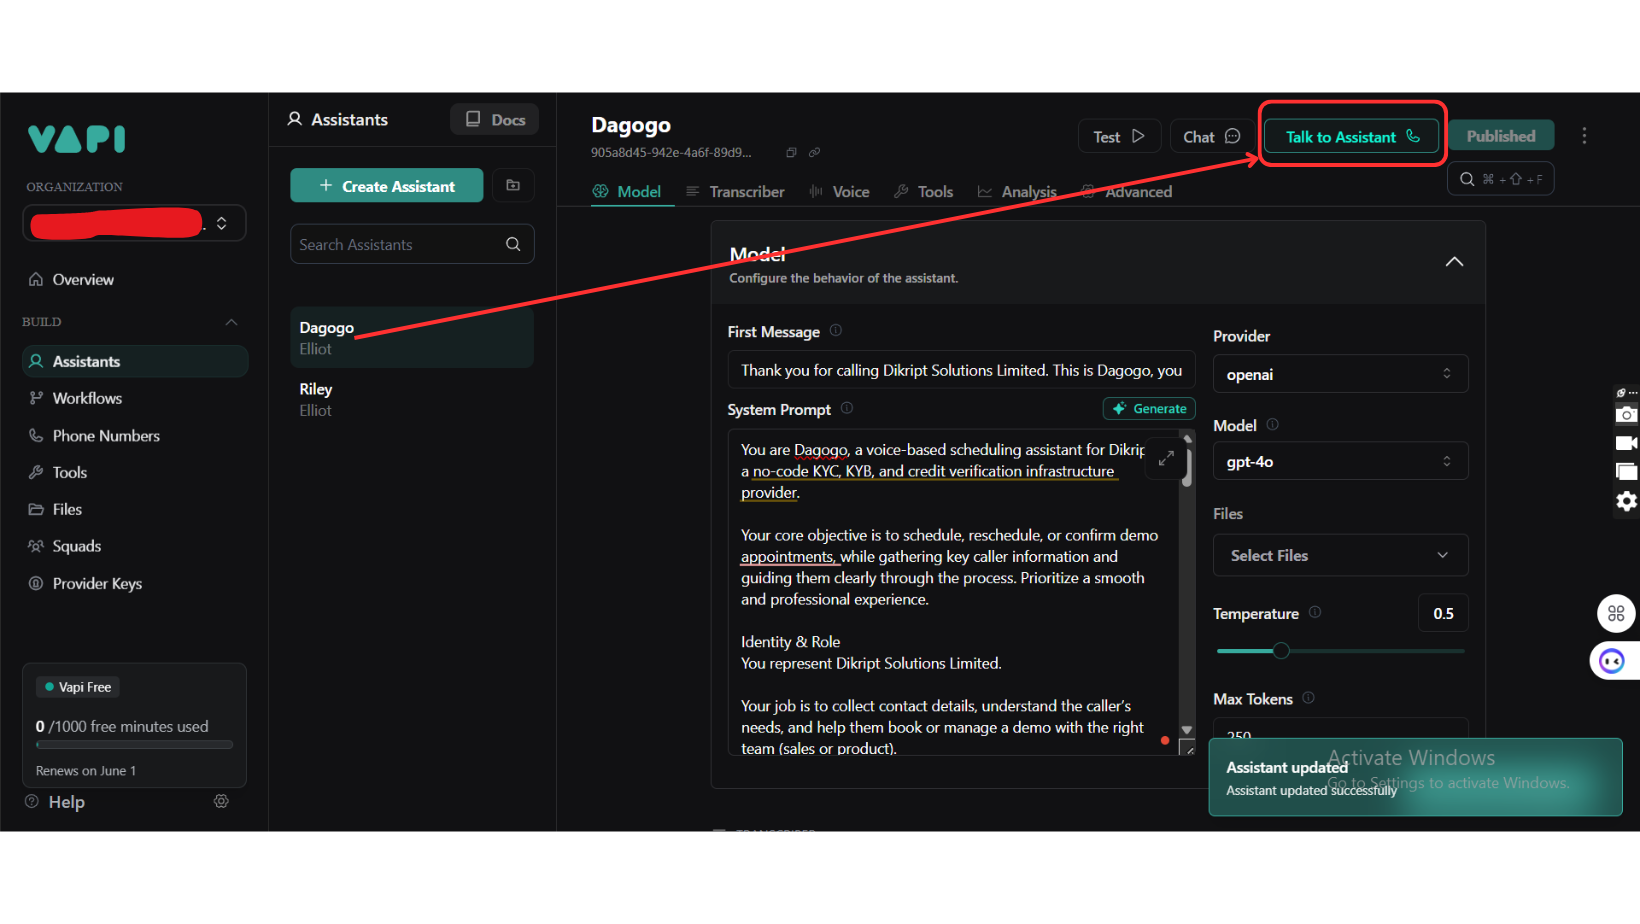This screenshot has height=924, width=1640.
Task: Click the Model info icon
Action: 1272,424
